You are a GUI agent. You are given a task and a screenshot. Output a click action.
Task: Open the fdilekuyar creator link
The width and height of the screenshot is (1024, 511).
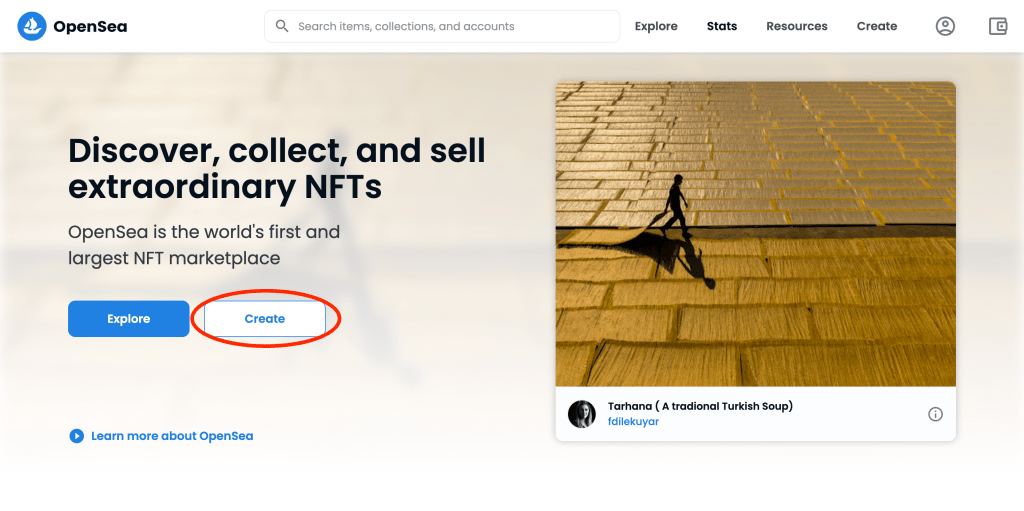click(633, 422)
